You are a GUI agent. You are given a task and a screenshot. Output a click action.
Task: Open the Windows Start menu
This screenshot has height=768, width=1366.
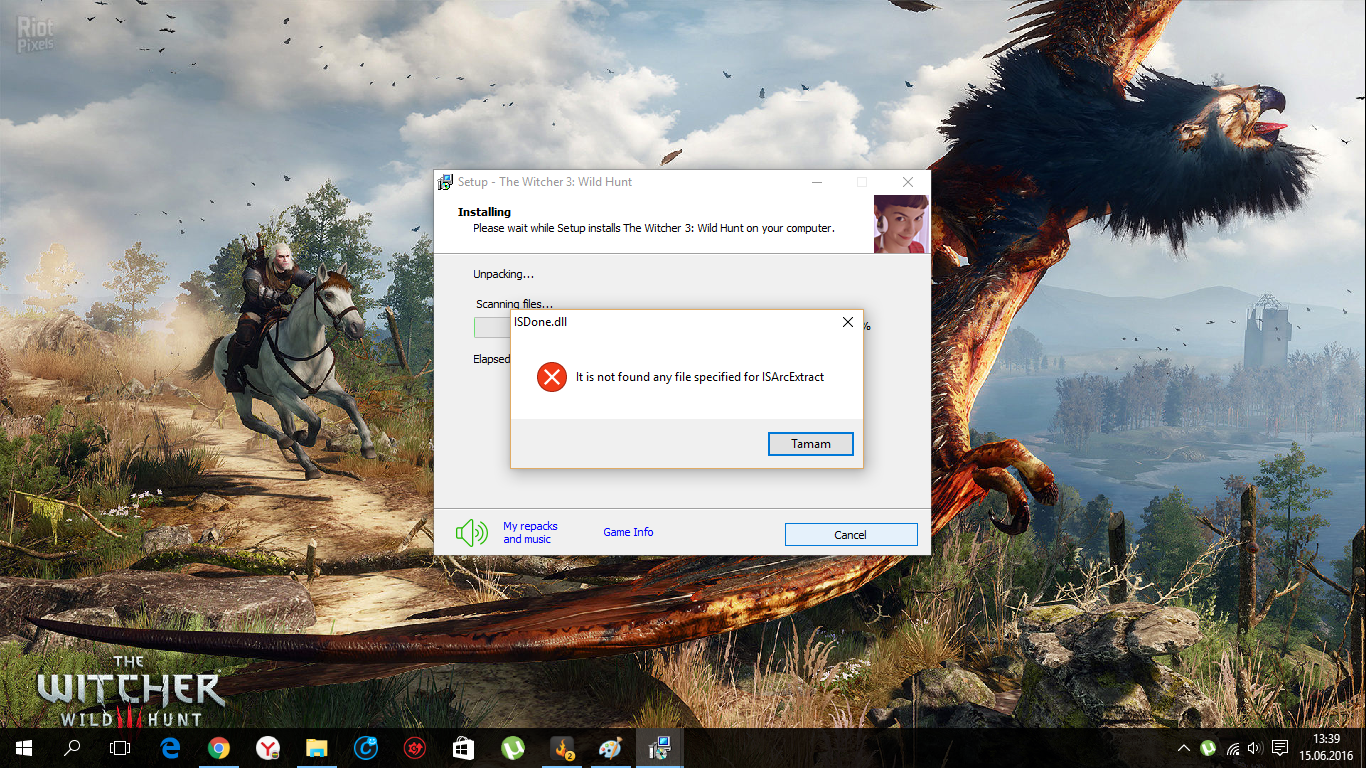tap(24, 748)
